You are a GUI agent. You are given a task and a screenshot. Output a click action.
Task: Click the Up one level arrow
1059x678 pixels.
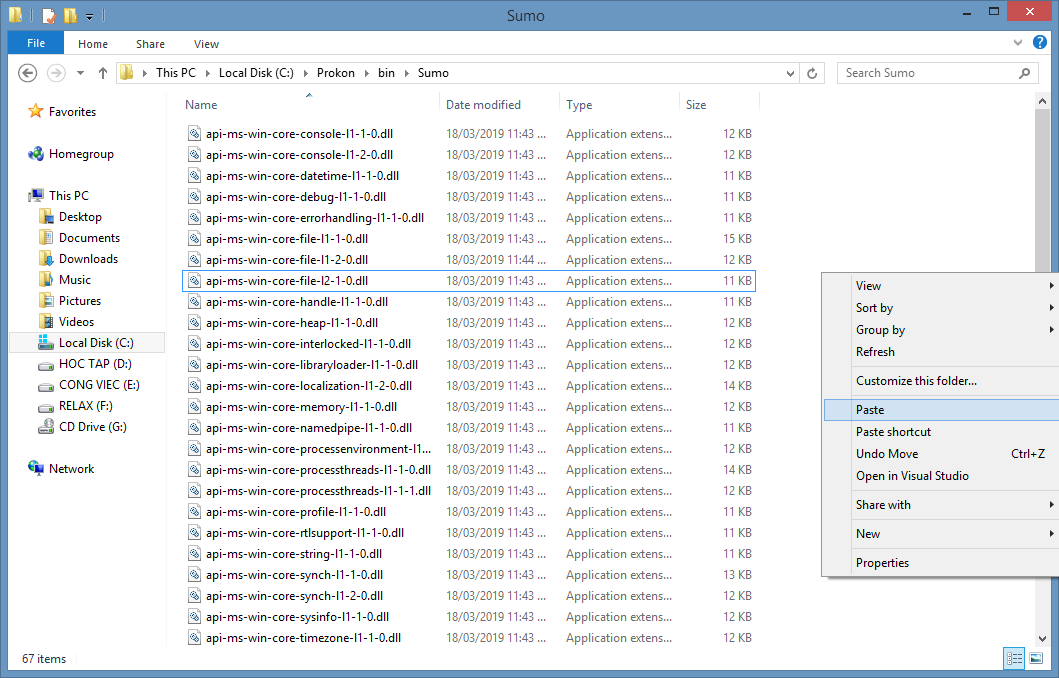coord(103,73)
